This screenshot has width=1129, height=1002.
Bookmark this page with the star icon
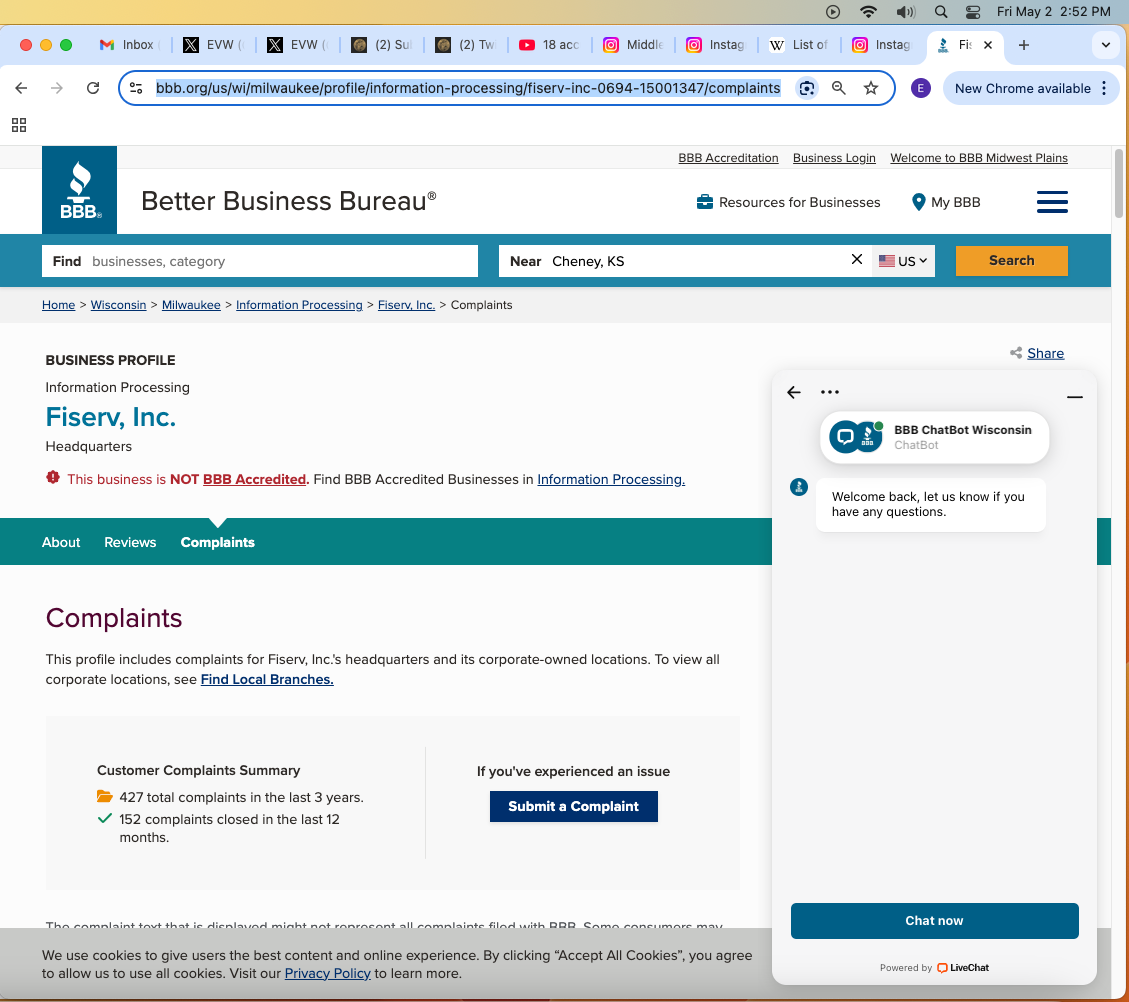click(x=871, y=88)
